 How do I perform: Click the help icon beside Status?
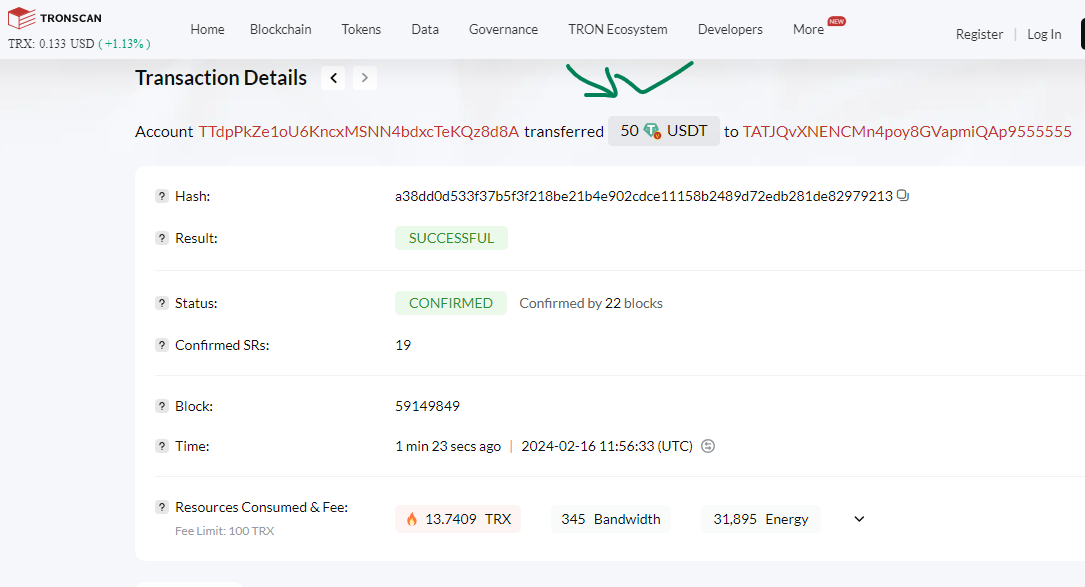click(162, 303)
